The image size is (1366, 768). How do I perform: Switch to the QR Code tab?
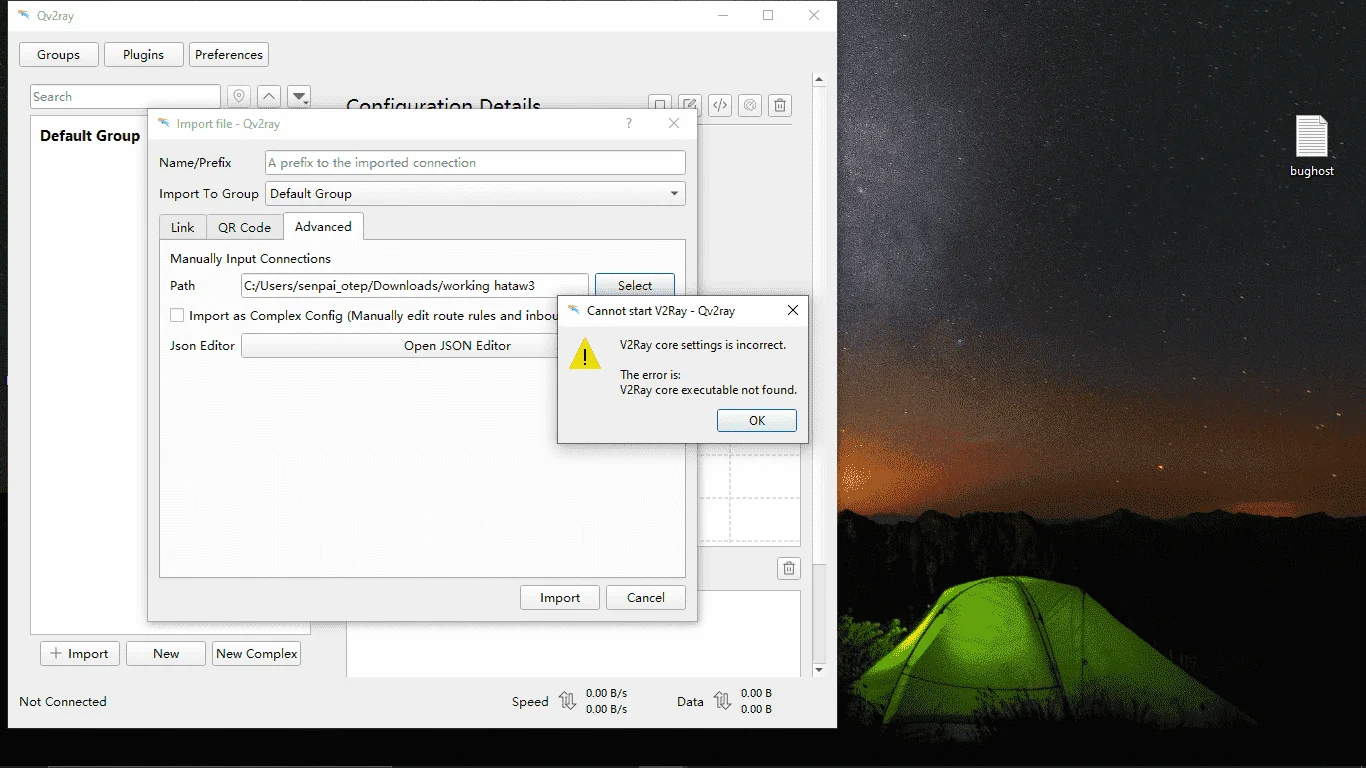(x=244, y=227)
